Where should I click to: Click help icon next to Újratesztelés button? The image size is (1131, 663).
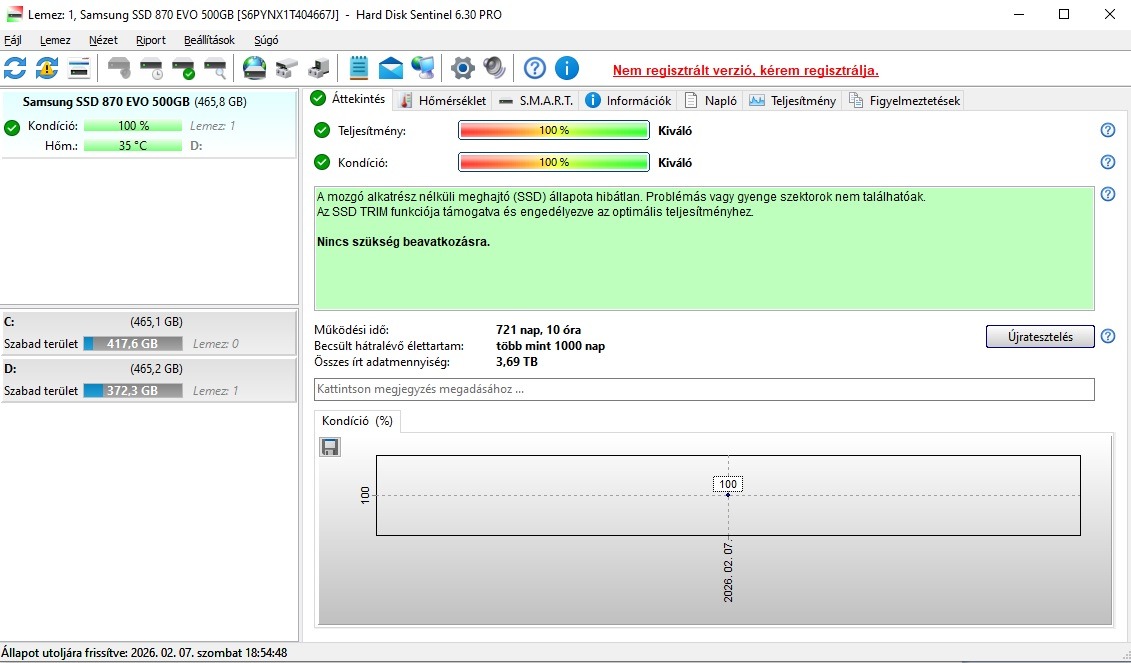(1108, 336)
